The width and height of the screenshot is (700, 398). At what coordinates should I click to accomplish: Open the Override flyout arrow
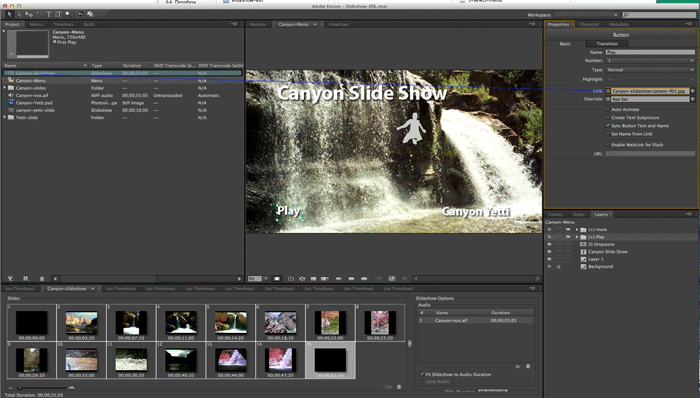tap(693, 99)
